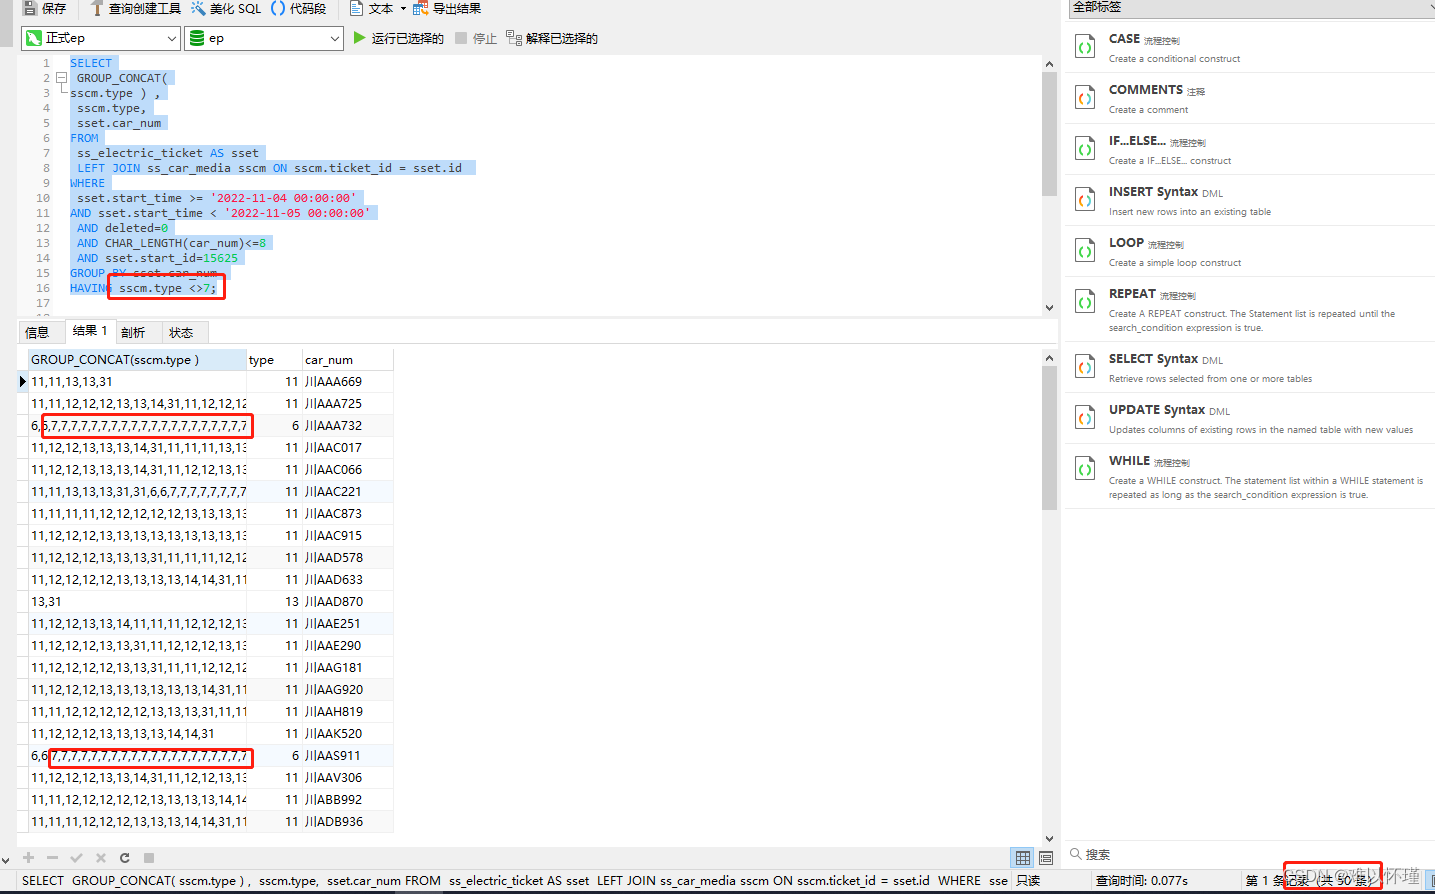Delete a record using the minus icon
The height and width of the screenshot is (894, 1435).
coord(52,858)
